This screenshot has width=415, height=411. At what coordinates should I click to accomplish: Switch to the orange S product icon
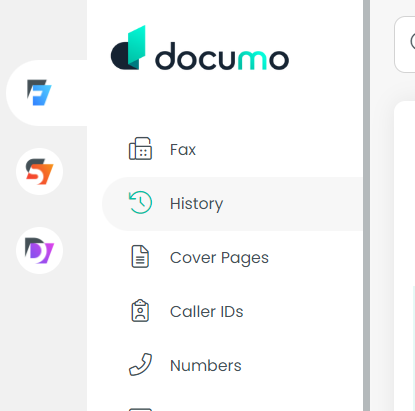click(39, 172)
